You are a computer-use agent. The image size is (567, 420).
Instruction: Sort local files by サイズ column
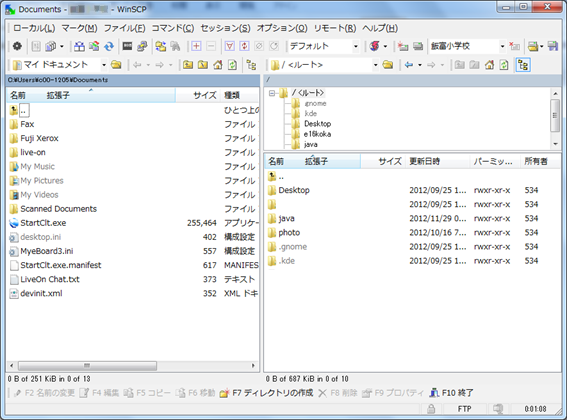199,95
